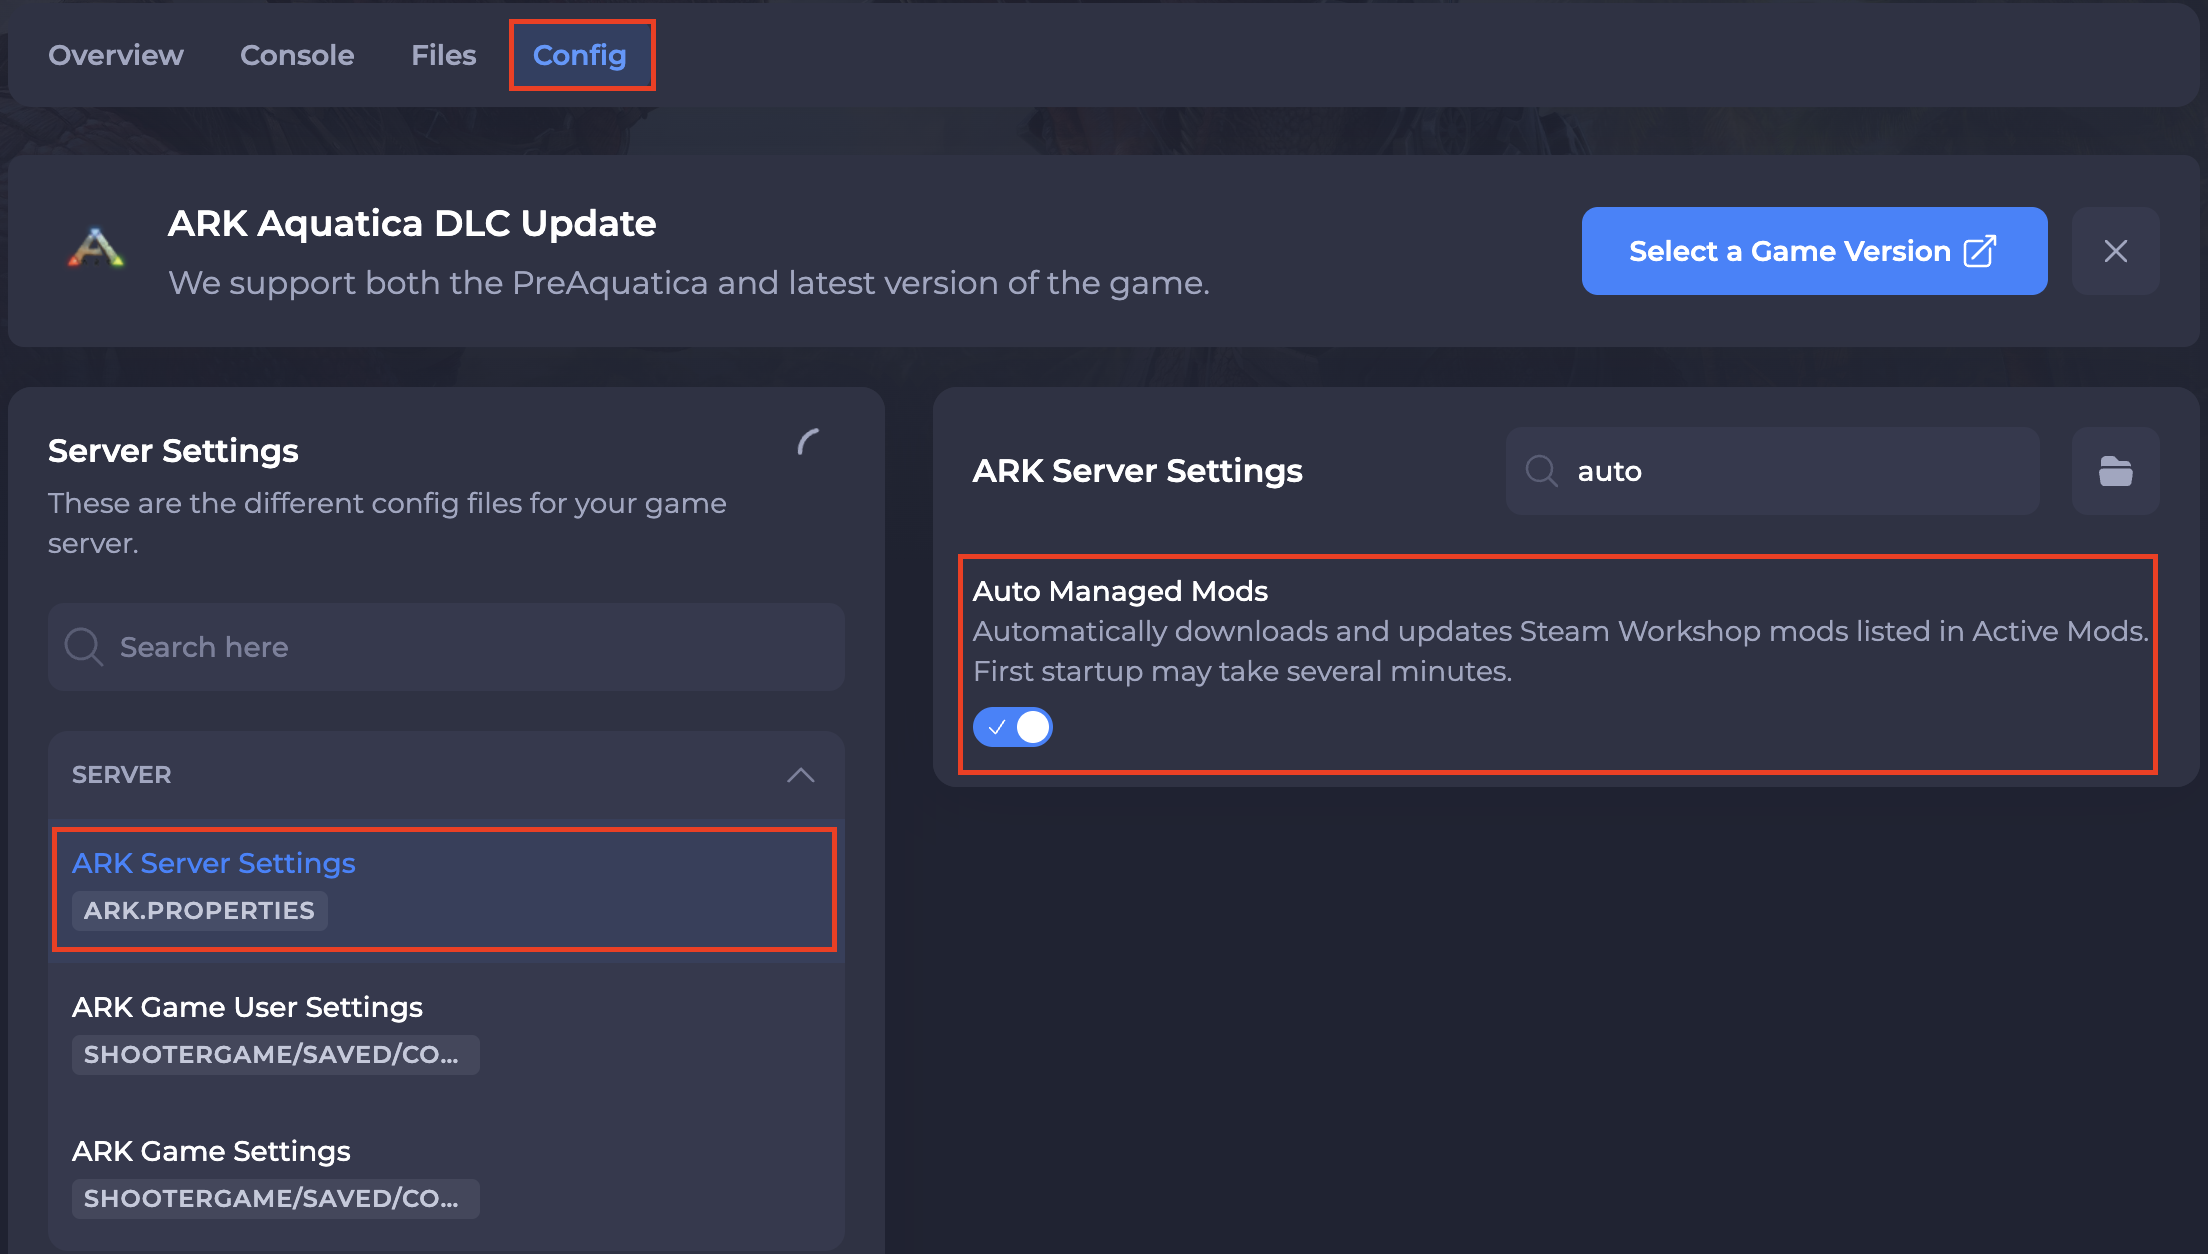Viewport: 2208px width, 1254px height.
Task: Open ARK Game User Settings config
Action: (446, 1033)
